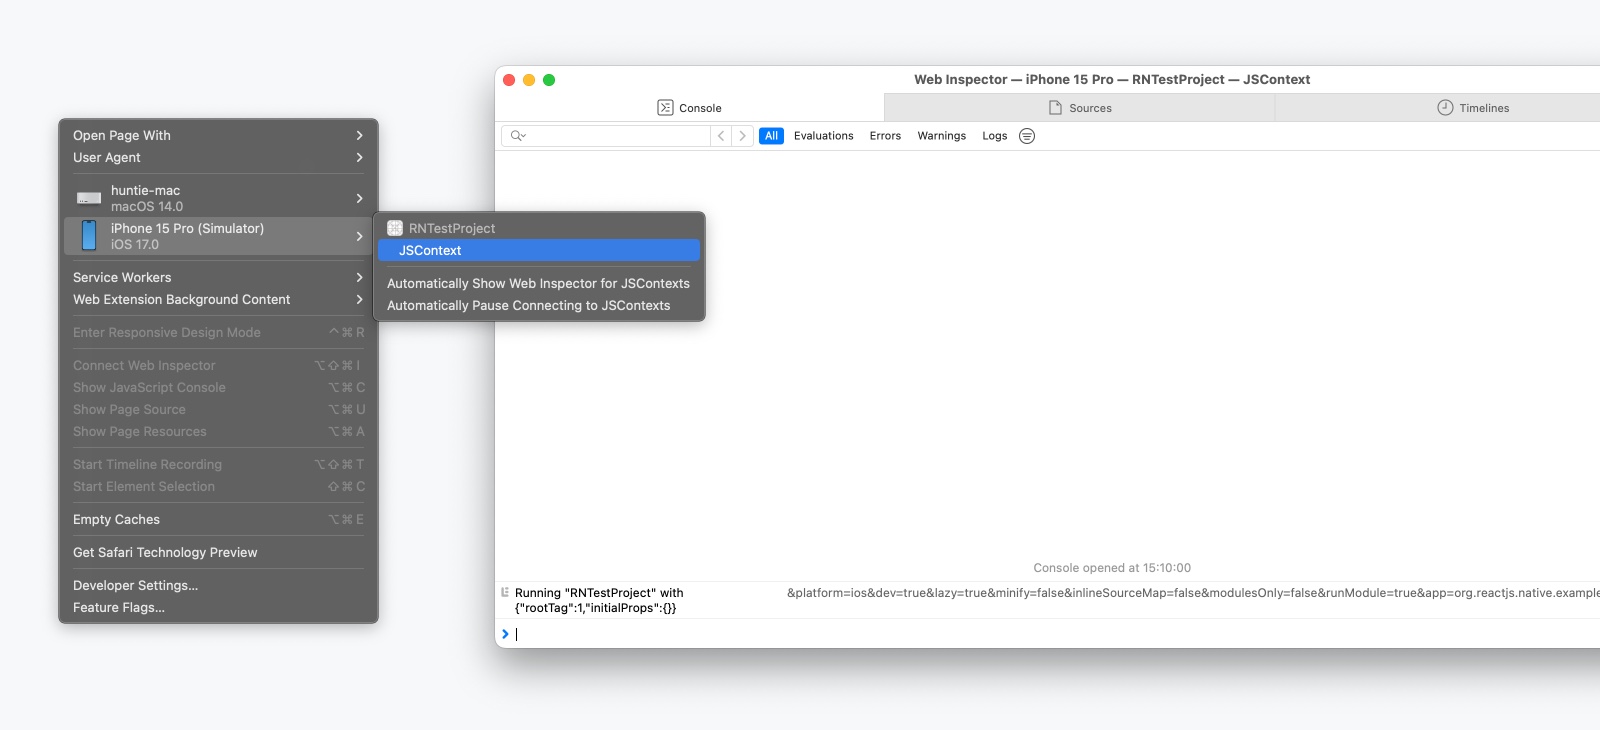Screen dimensions: 1600x730
Task: Toggle Automatically Show Web Inspector for JSContexts
Action: 538,284
